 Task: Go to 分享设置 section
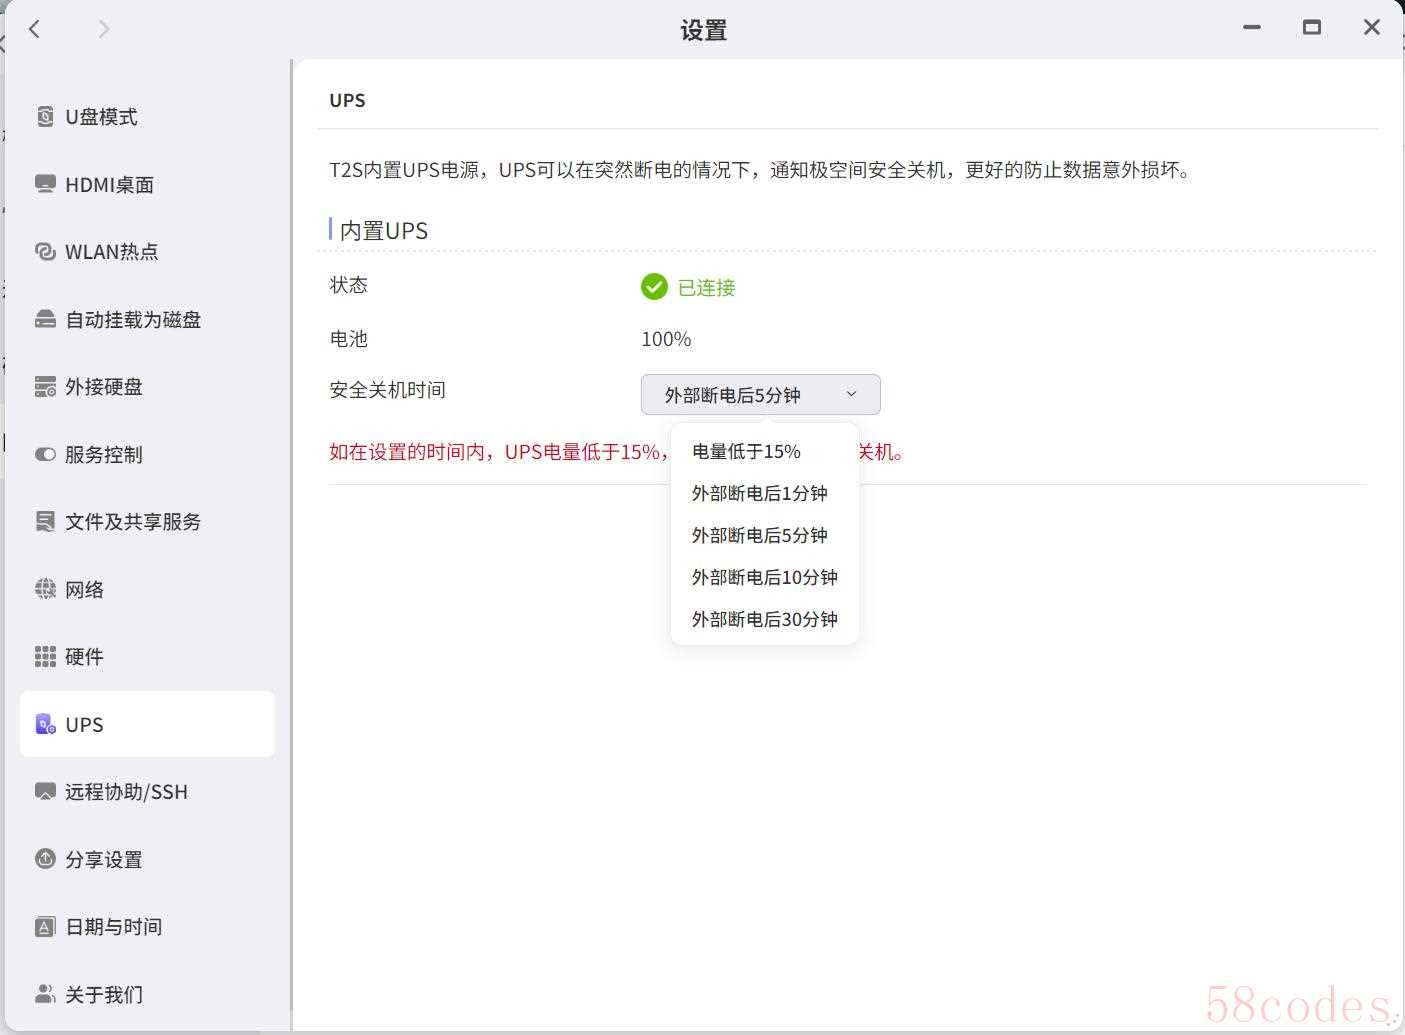pyautogui.click(x=103, y=860)
